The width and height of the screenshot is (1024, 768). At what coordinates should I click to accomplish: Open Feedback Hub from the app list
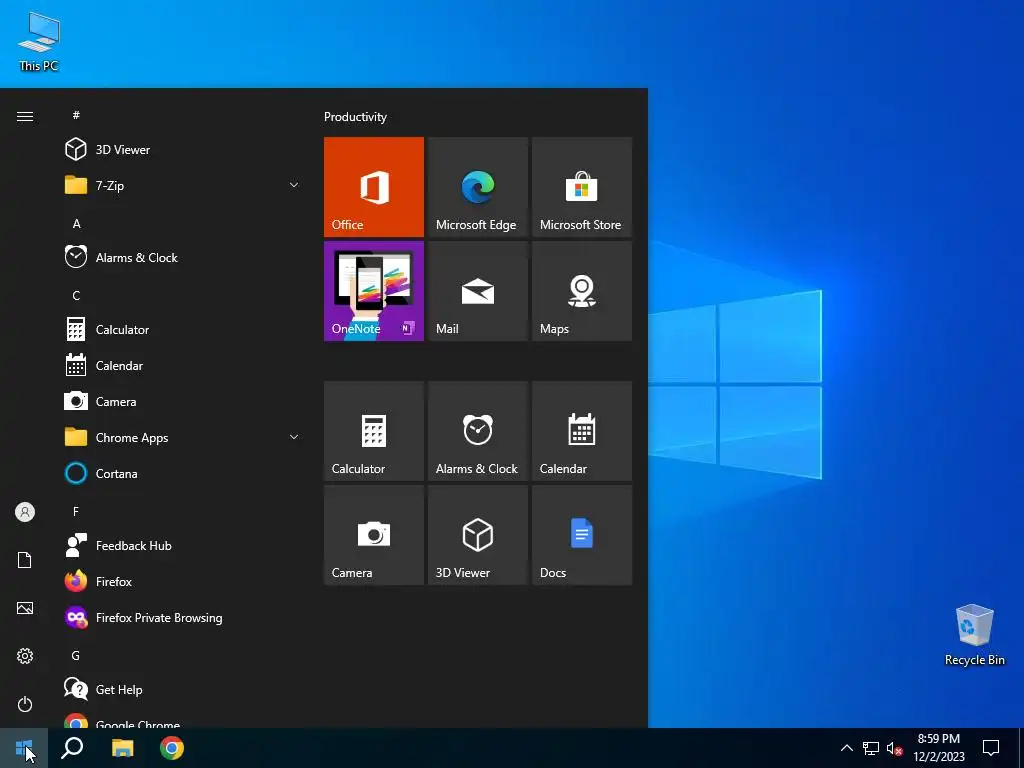pos(183,545)
